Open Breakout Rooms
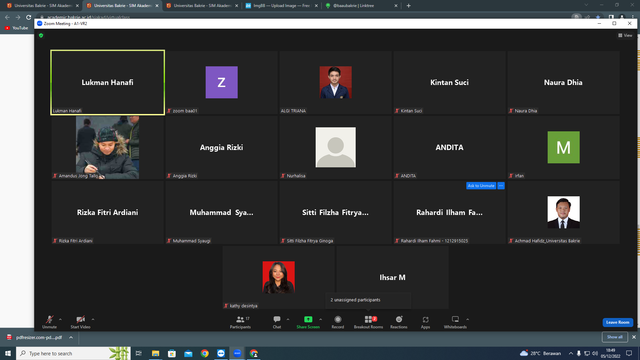 368,322
